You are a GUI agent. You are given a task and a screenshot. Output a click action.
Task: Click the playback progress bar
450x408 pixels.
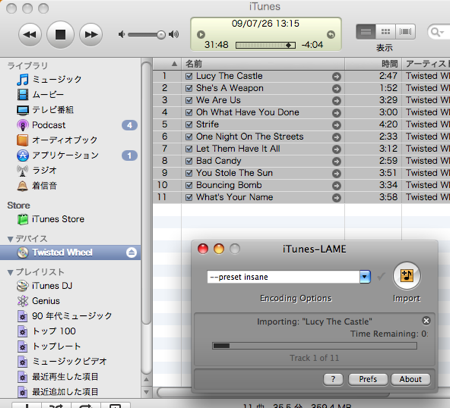265,45
